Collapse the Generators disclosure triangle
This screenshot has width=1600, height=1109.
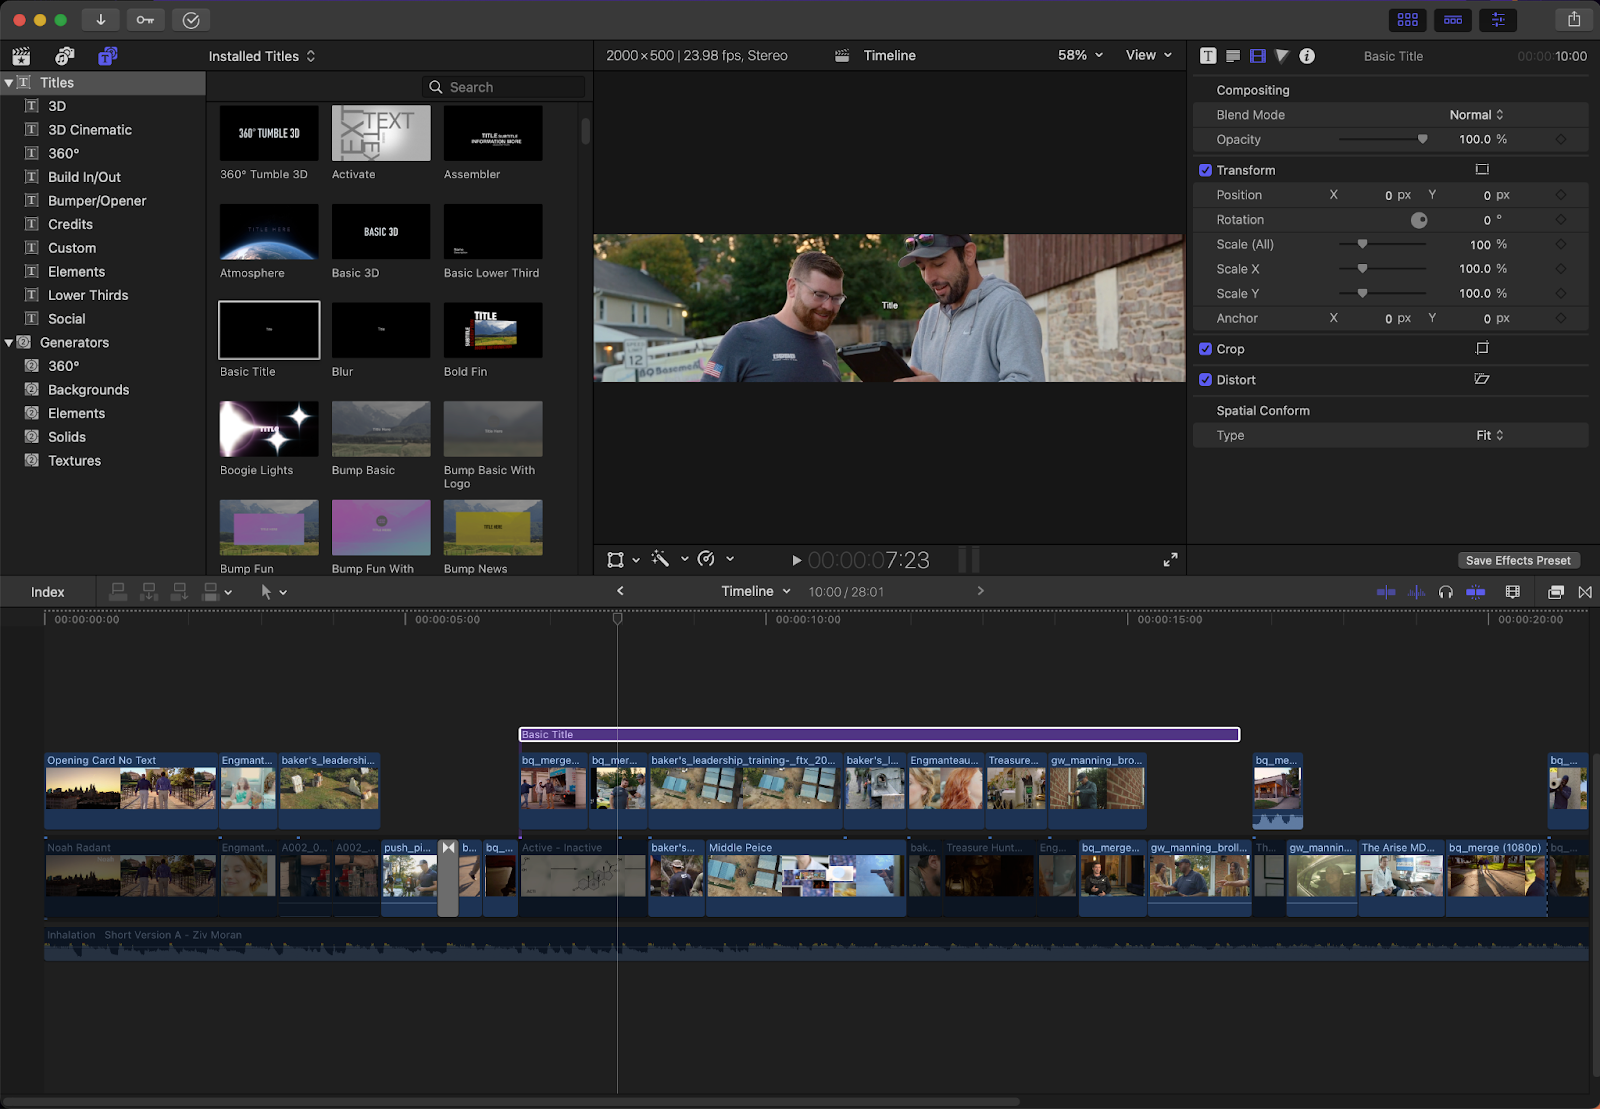pyautogui.click(x=9, y=343)
